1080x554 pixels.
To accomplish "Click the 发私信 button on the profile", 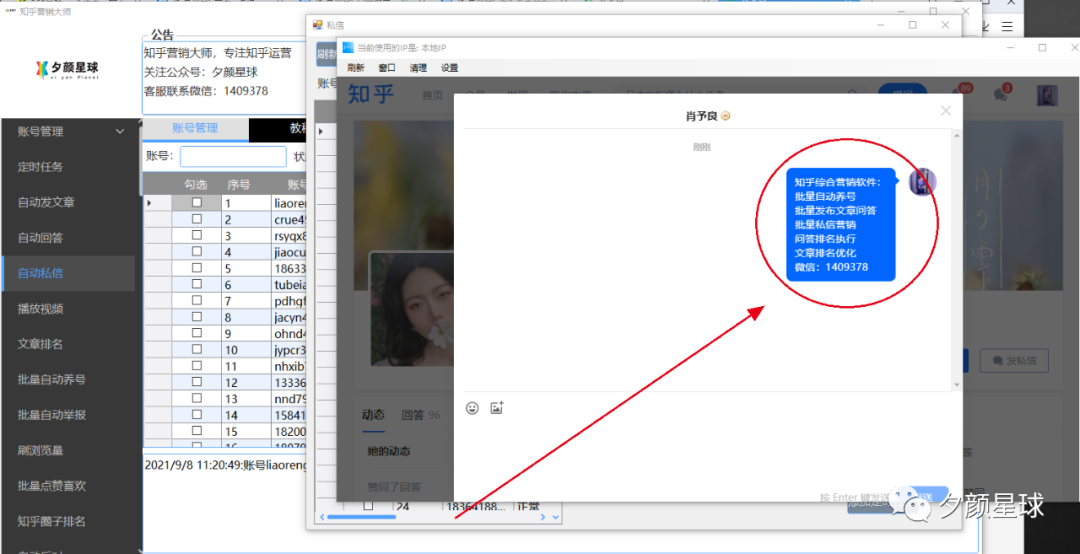I will coord(1015,360).
